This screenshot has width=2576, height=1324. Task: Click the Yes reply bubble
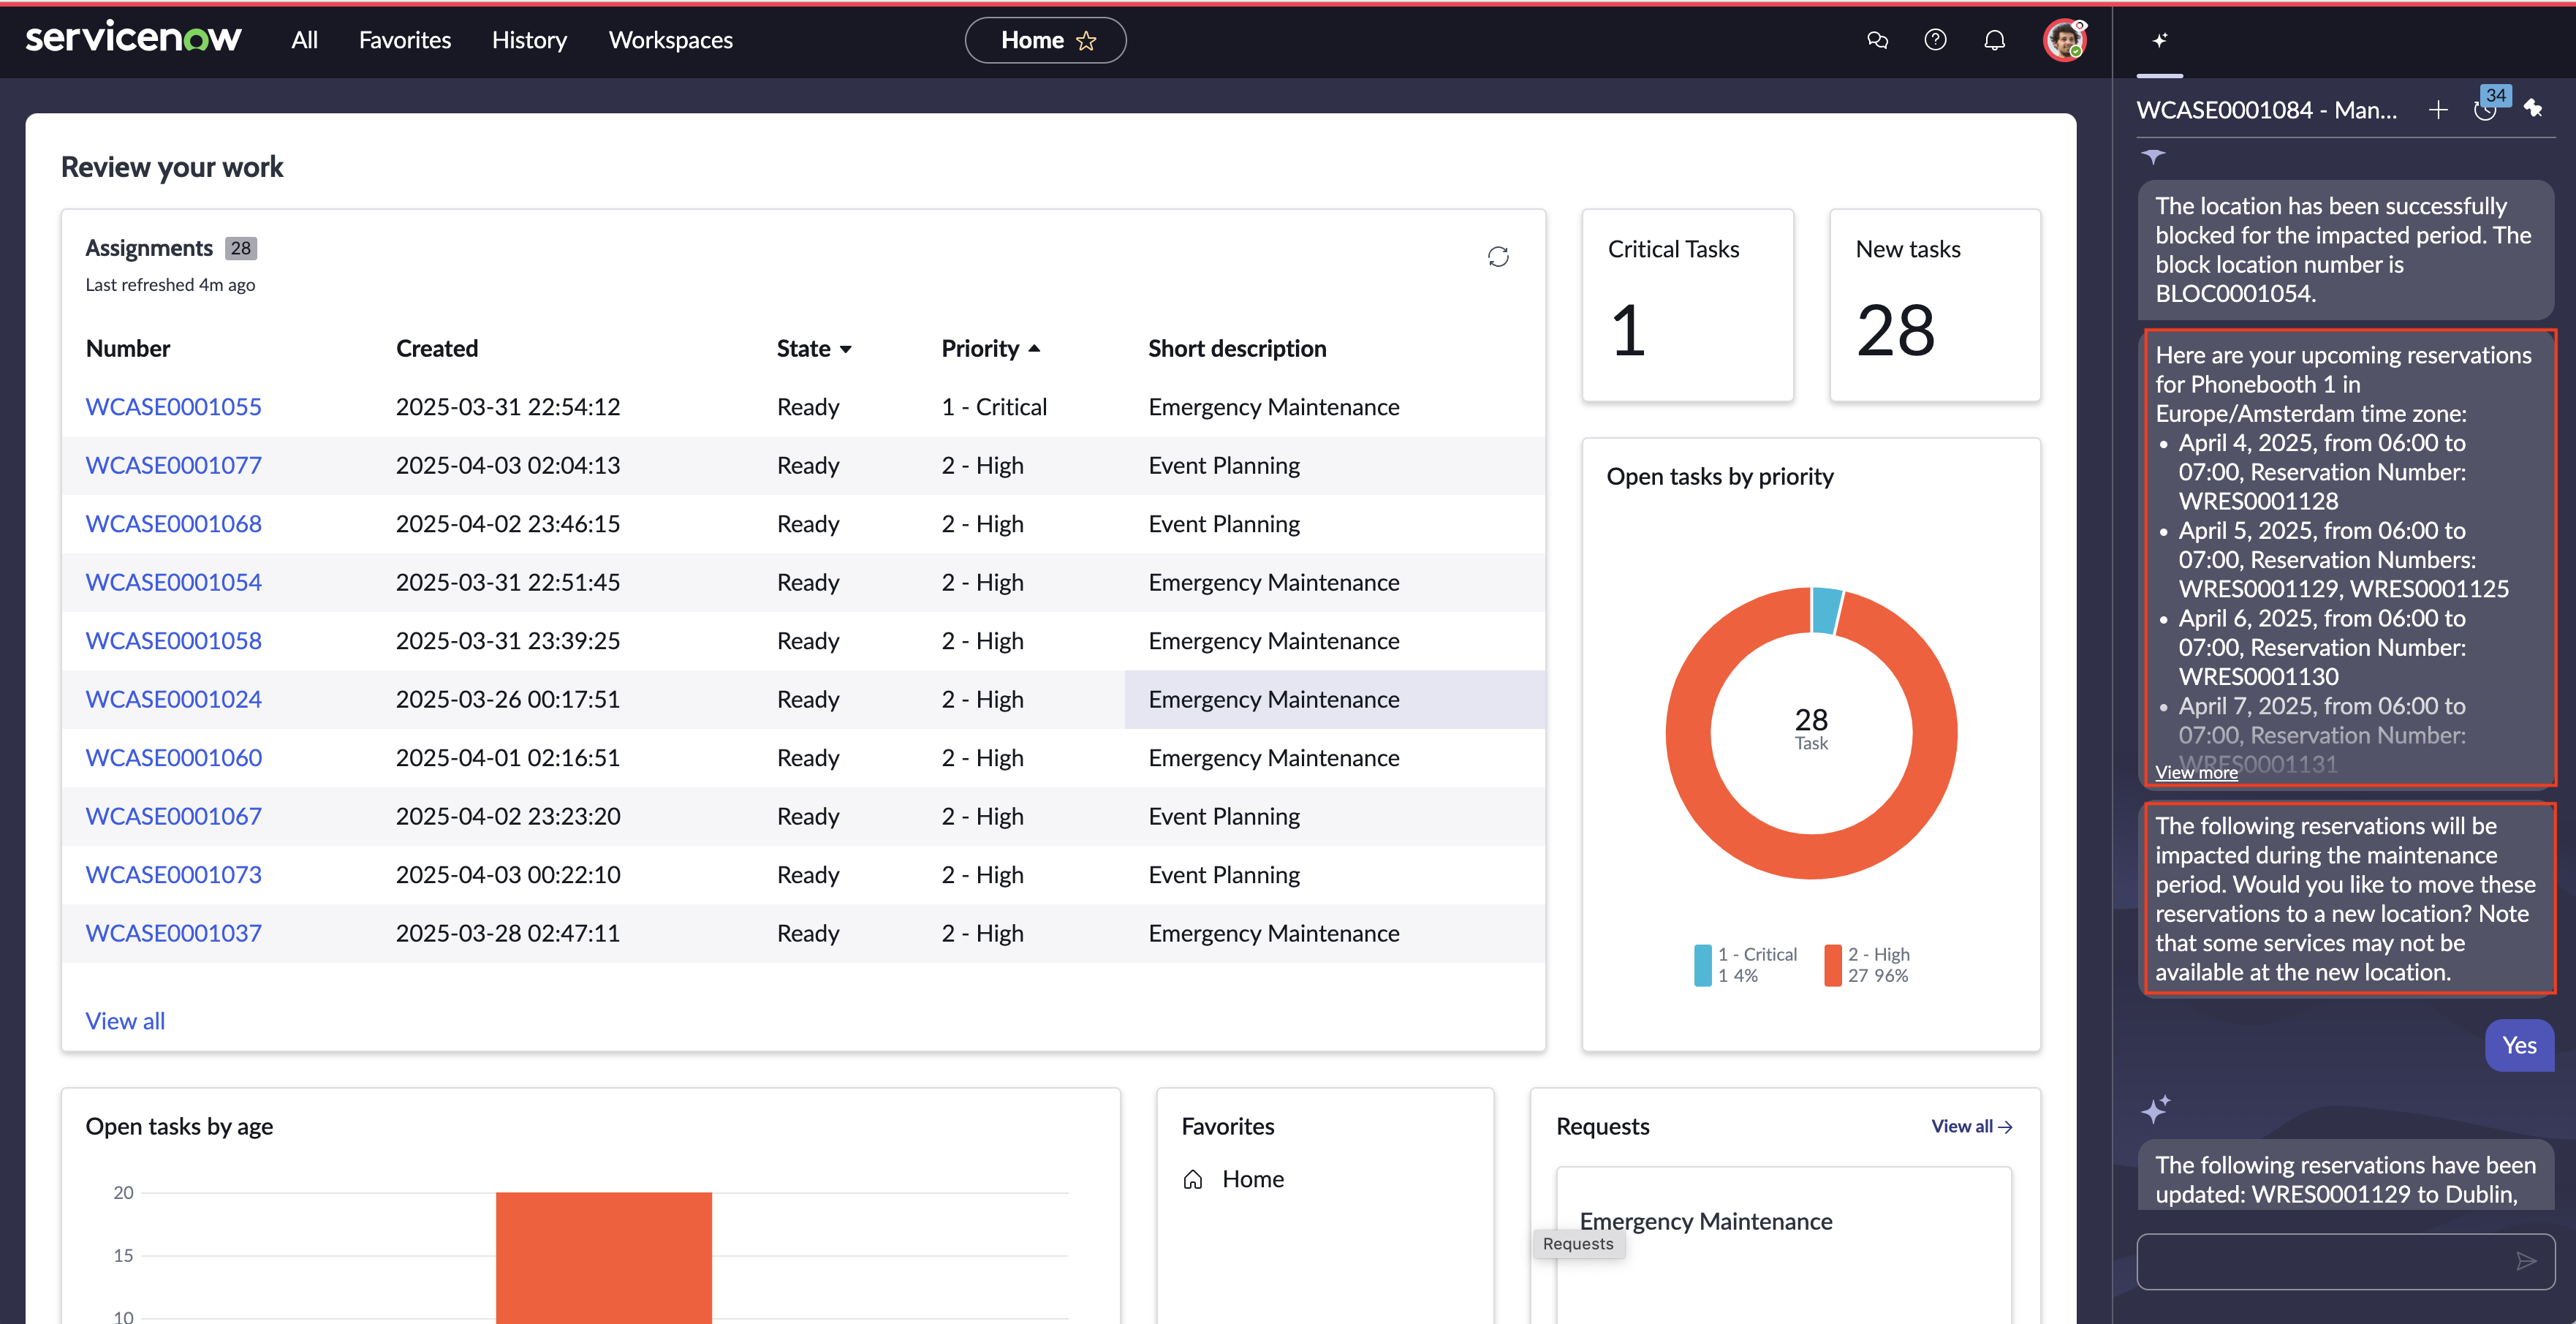[x=2519, y=1045]
